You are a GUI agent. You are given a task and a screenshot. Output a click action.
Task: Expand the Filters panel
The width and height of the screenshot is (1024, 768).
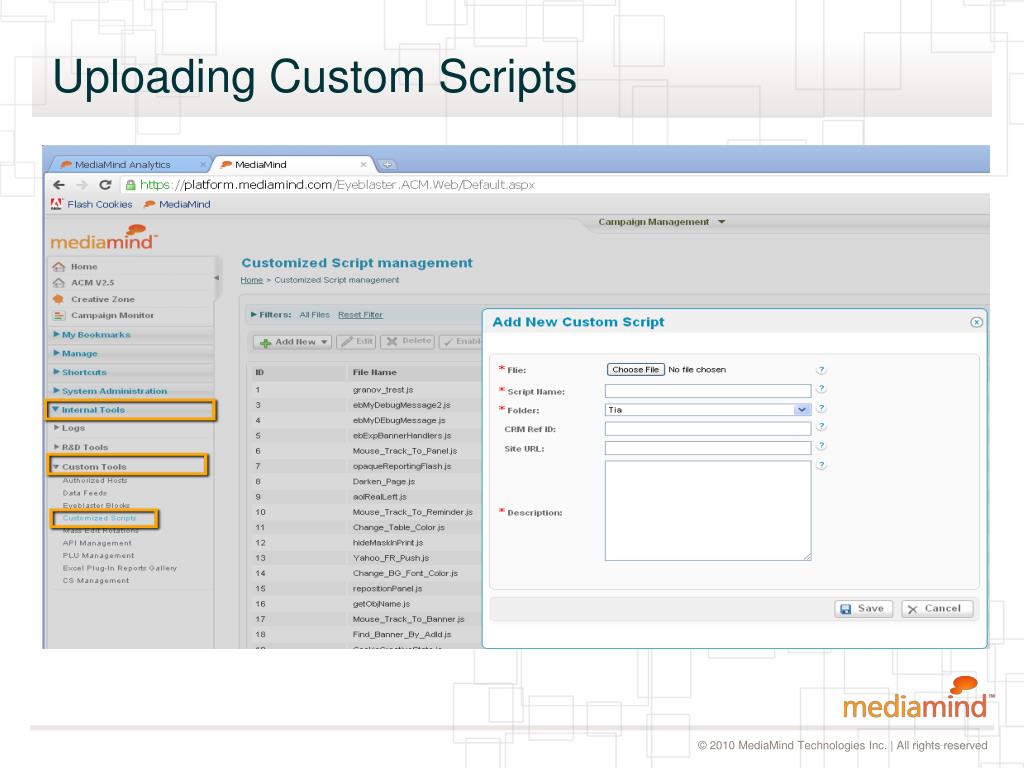tap(270, 315)
